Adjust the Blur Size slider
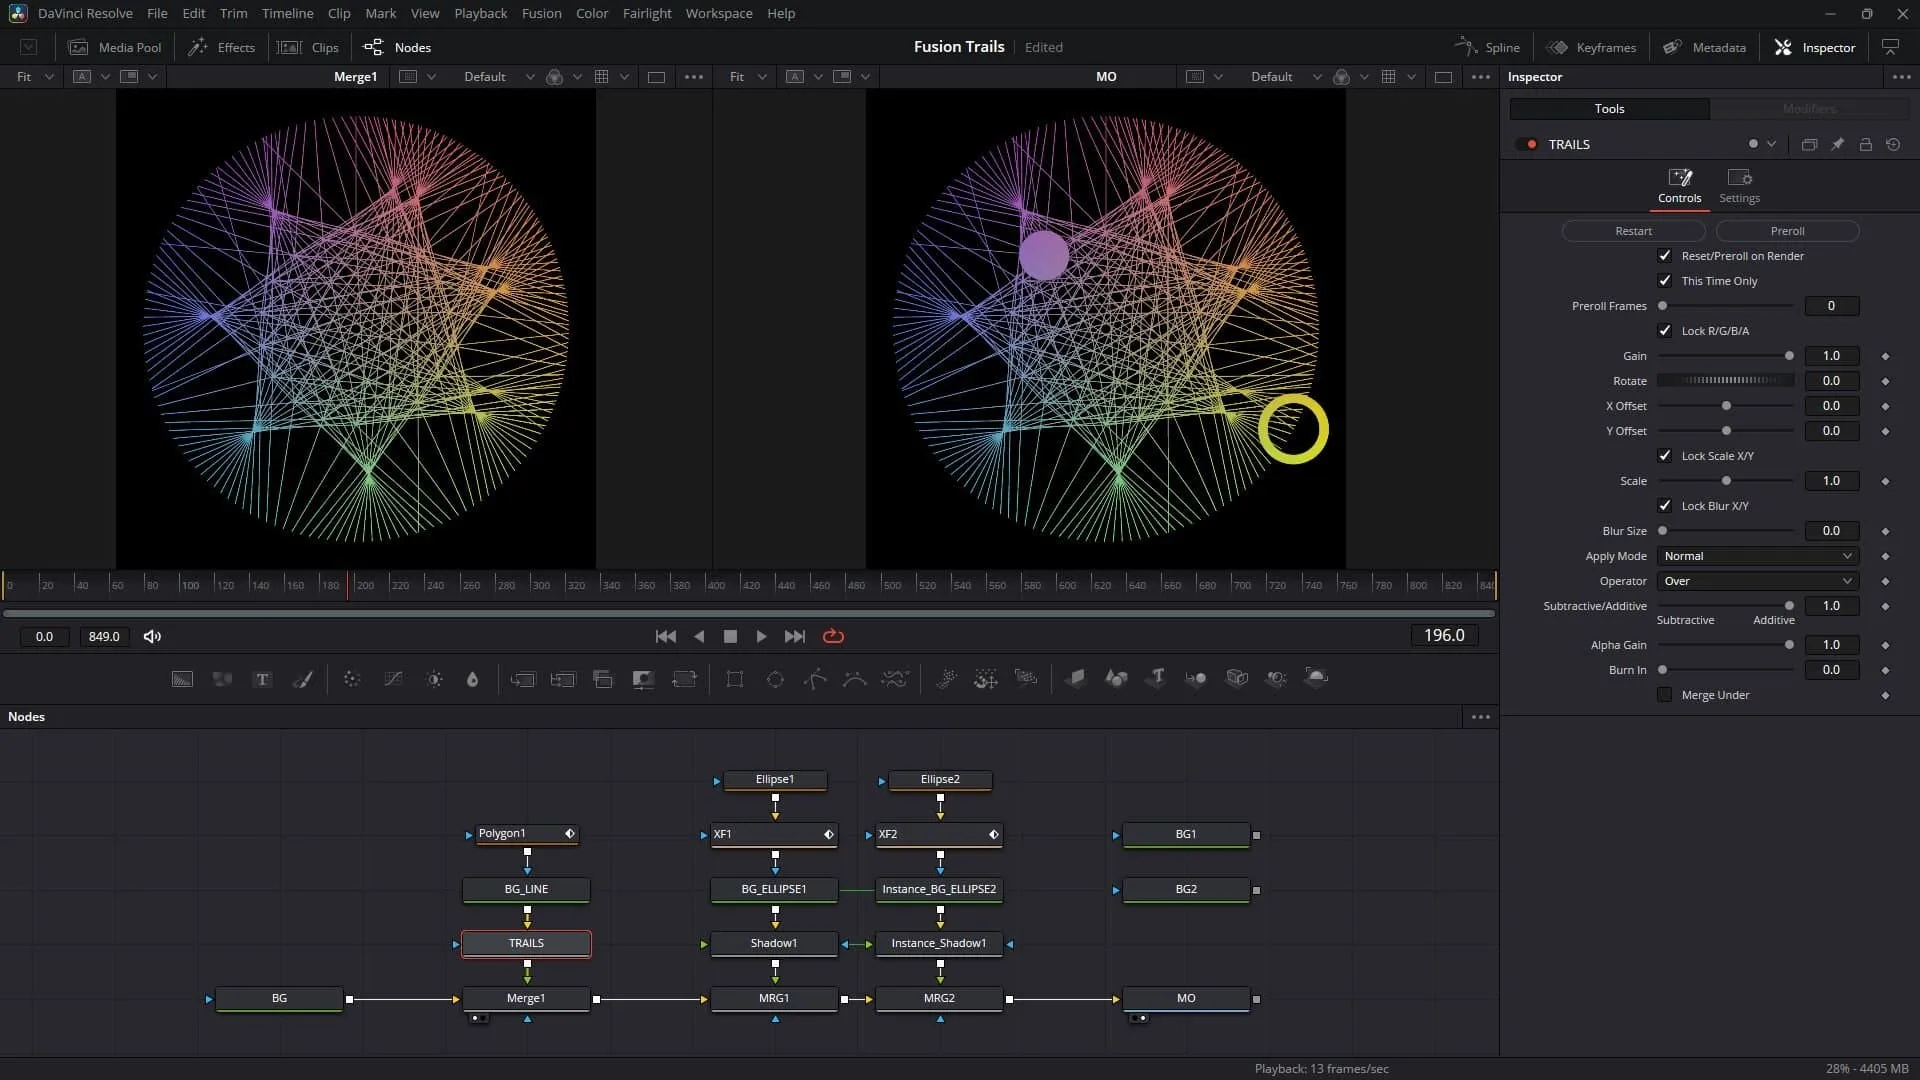 (x=1726, y=531)
